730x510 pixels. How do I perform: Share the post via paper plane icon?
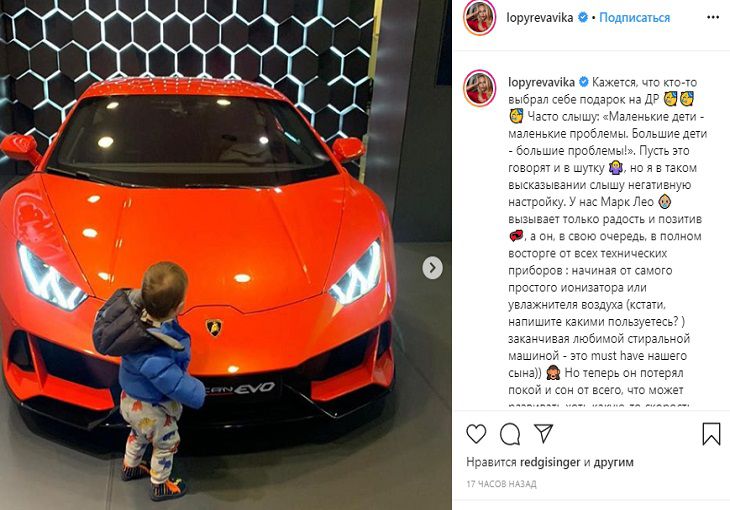pos(543,433)
